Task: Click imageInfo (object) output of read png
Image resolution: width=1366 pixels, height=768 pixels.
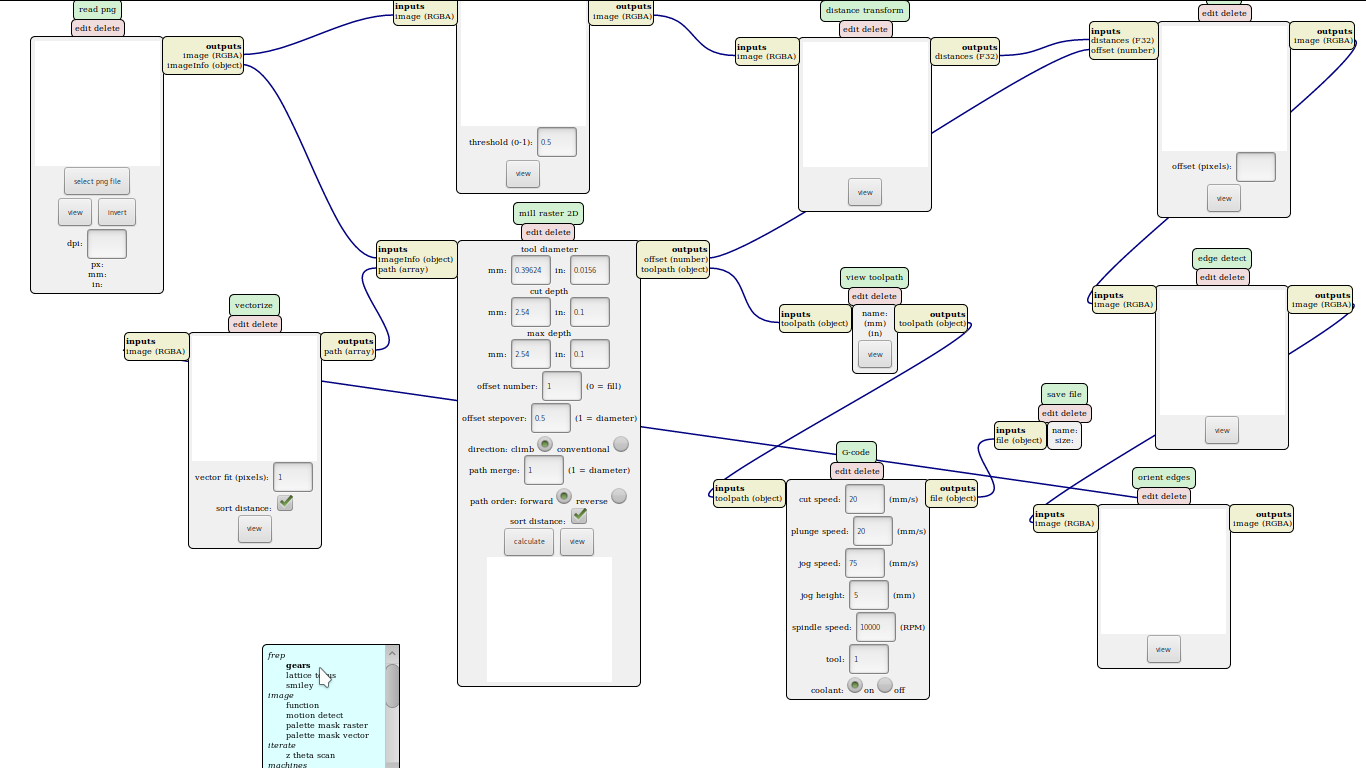Action: click(204, 66)
